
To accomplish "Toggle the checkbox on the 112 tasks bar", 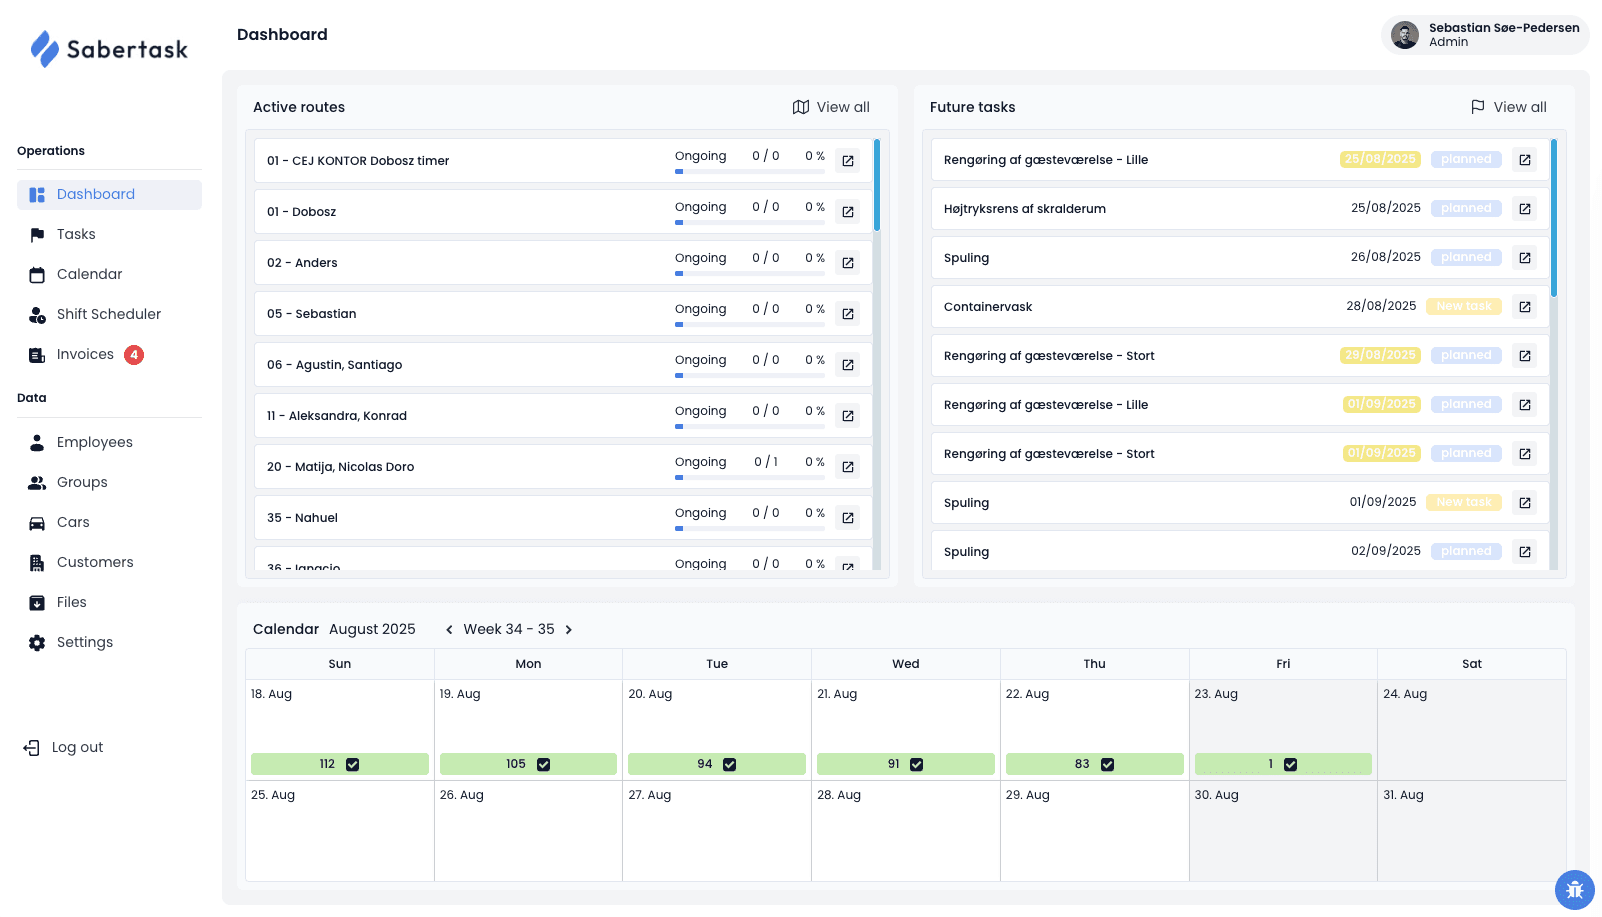I will point(352,763).
